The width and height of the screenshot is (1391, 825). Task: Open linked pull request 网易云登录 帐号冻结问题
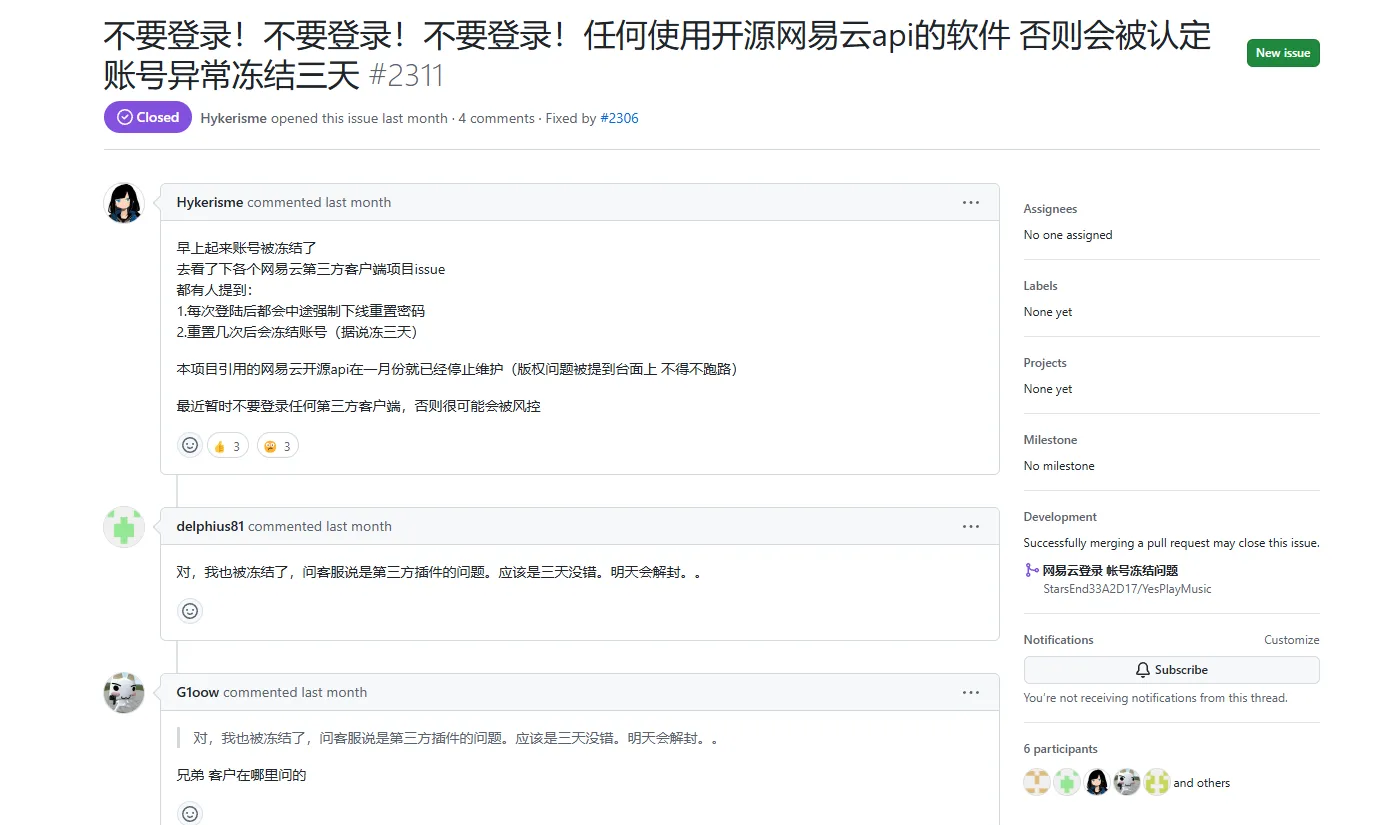tap(1110, 571)
